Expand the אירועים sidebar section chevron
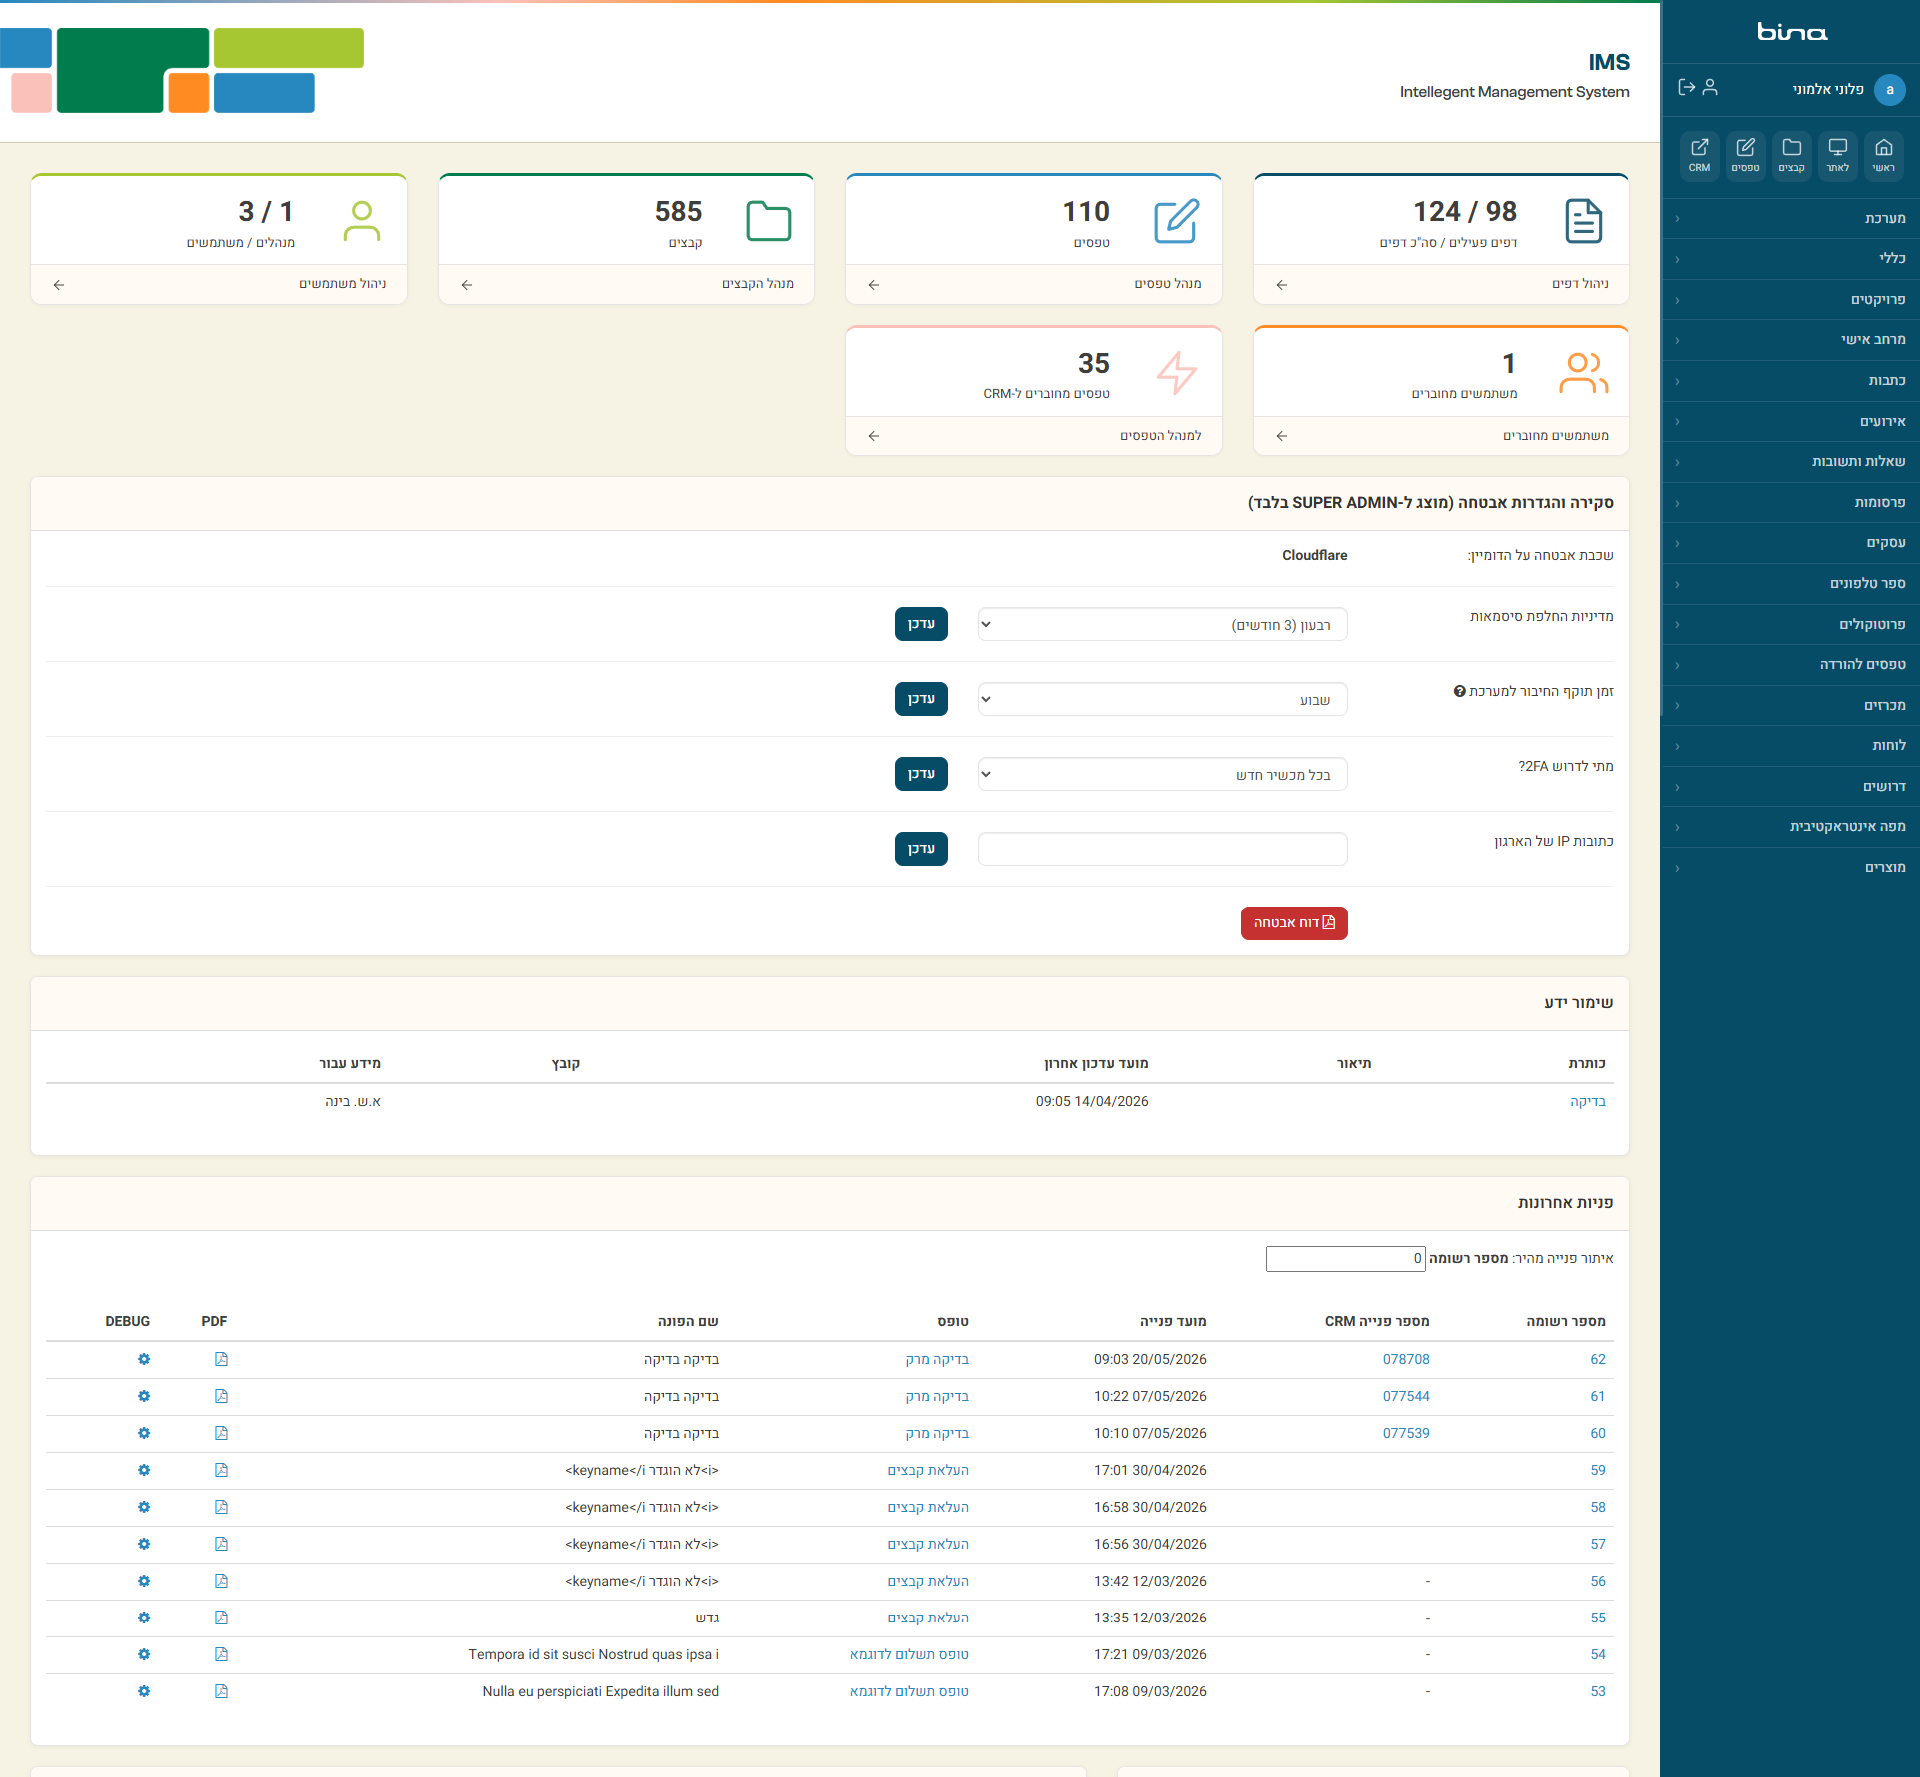 point(1677,422)
